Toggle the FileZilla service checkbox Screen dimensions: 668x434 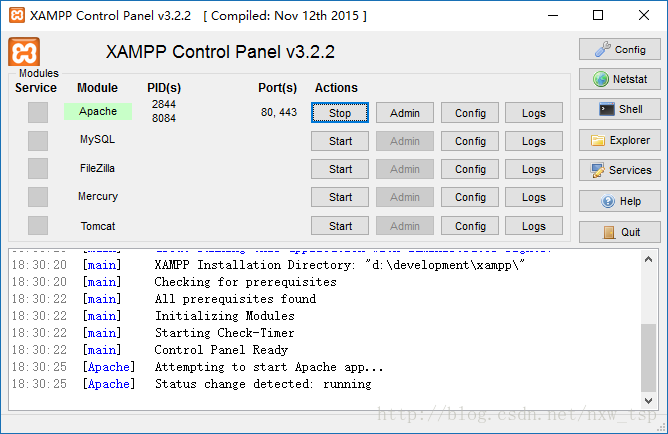point(38,169)
